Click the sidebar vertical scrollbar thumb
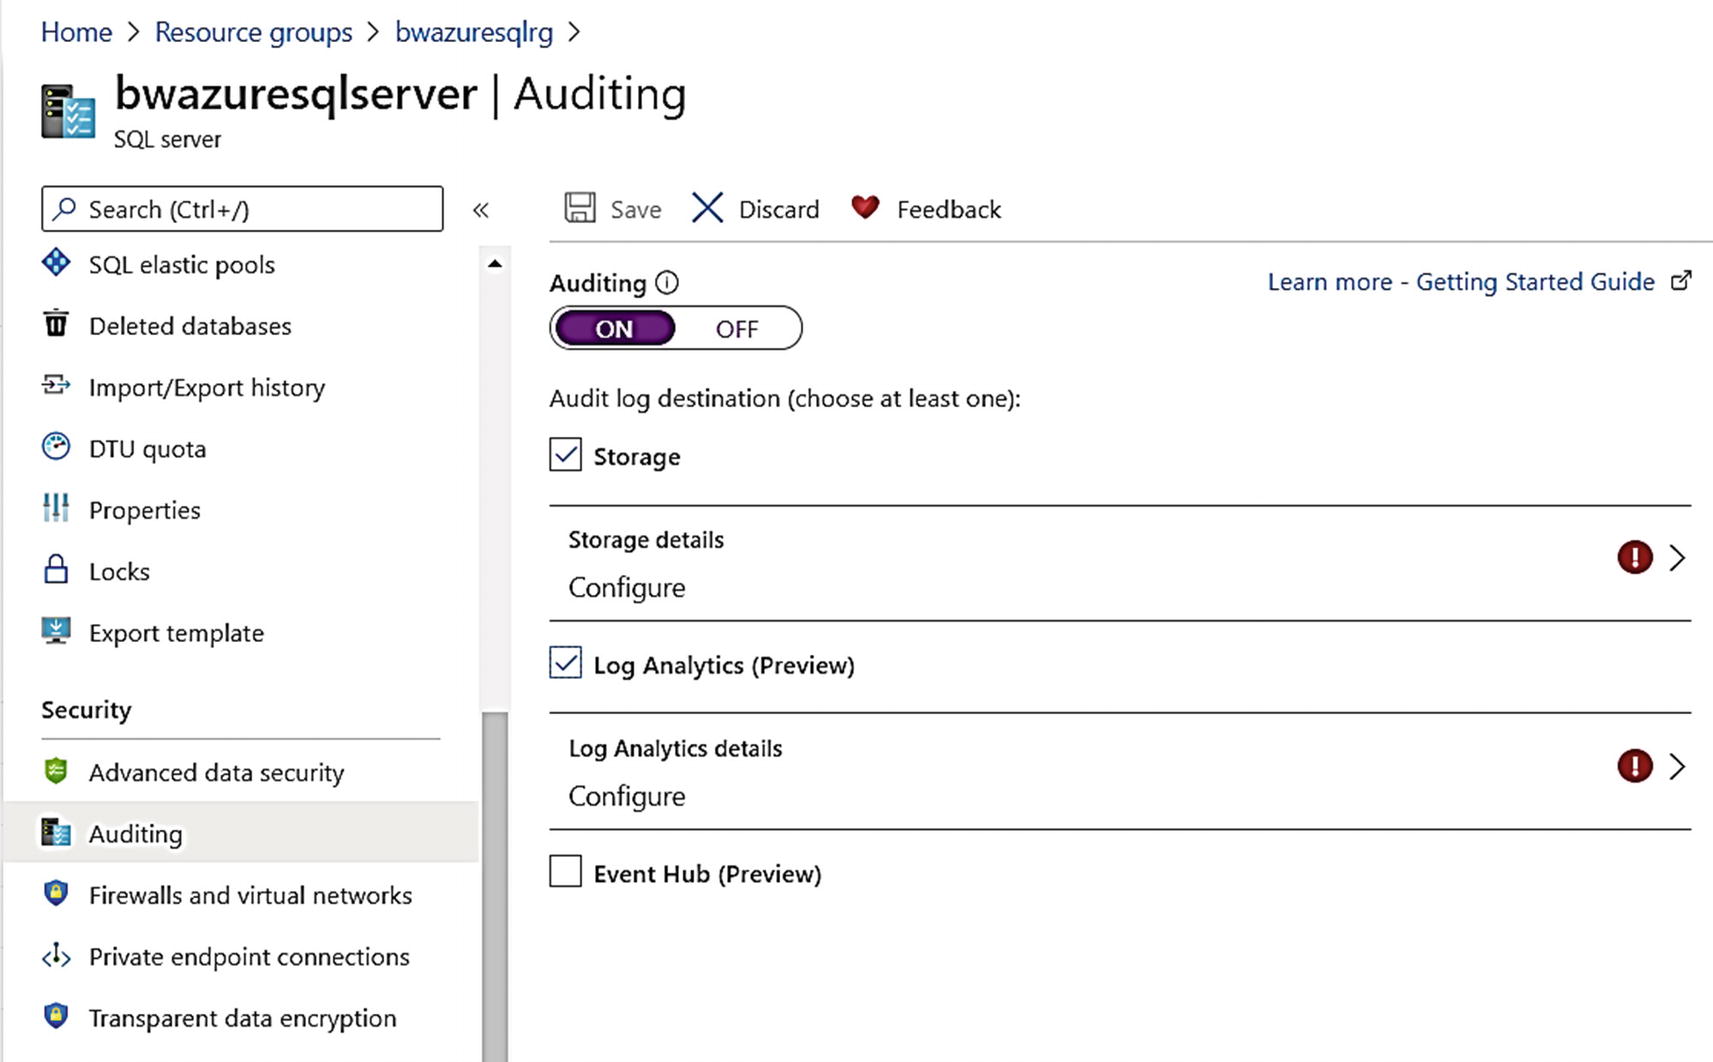Viewport: 1713px width, 1062px height. tap(494, 886)
